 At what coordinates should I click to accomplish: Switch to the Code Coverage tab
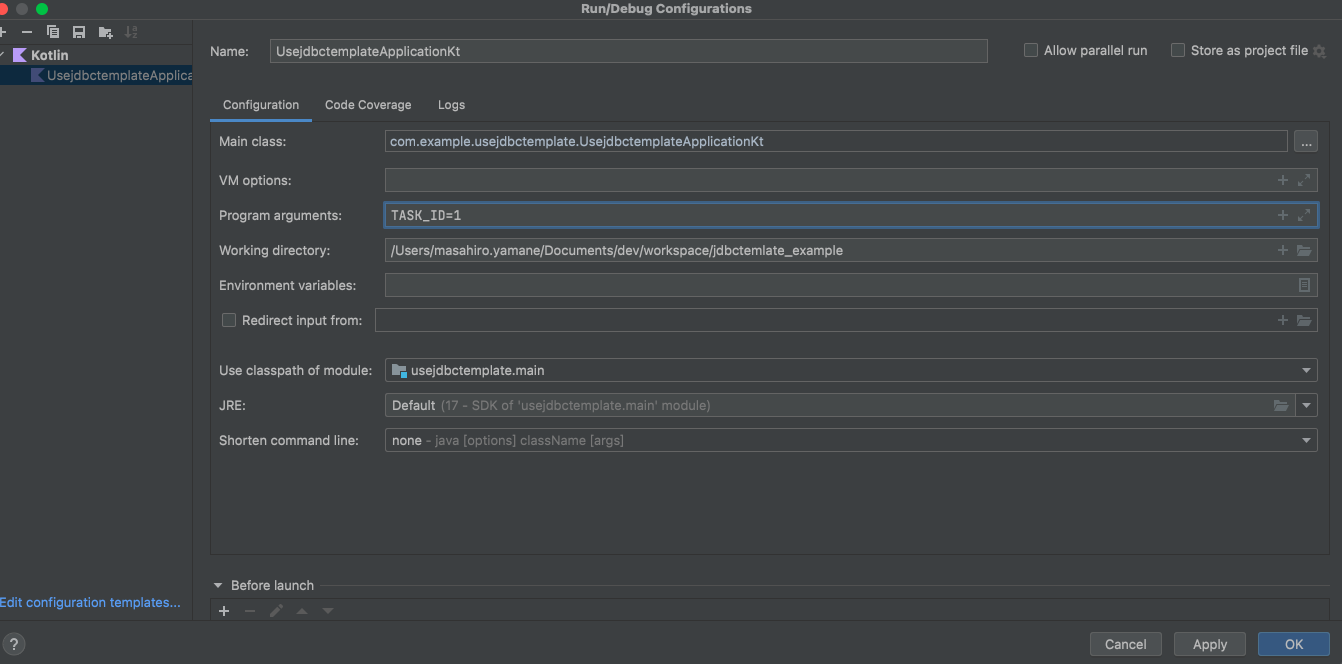coord(368,104)
